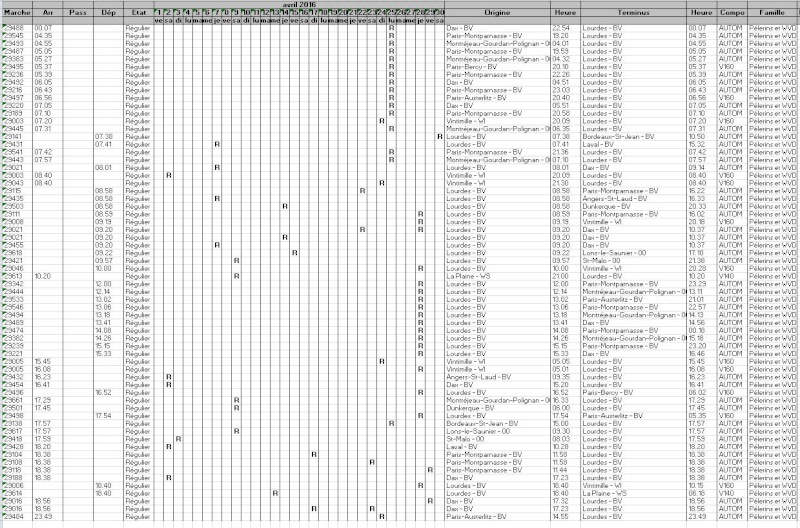Select the Etat column header

(x=138, y=12)
